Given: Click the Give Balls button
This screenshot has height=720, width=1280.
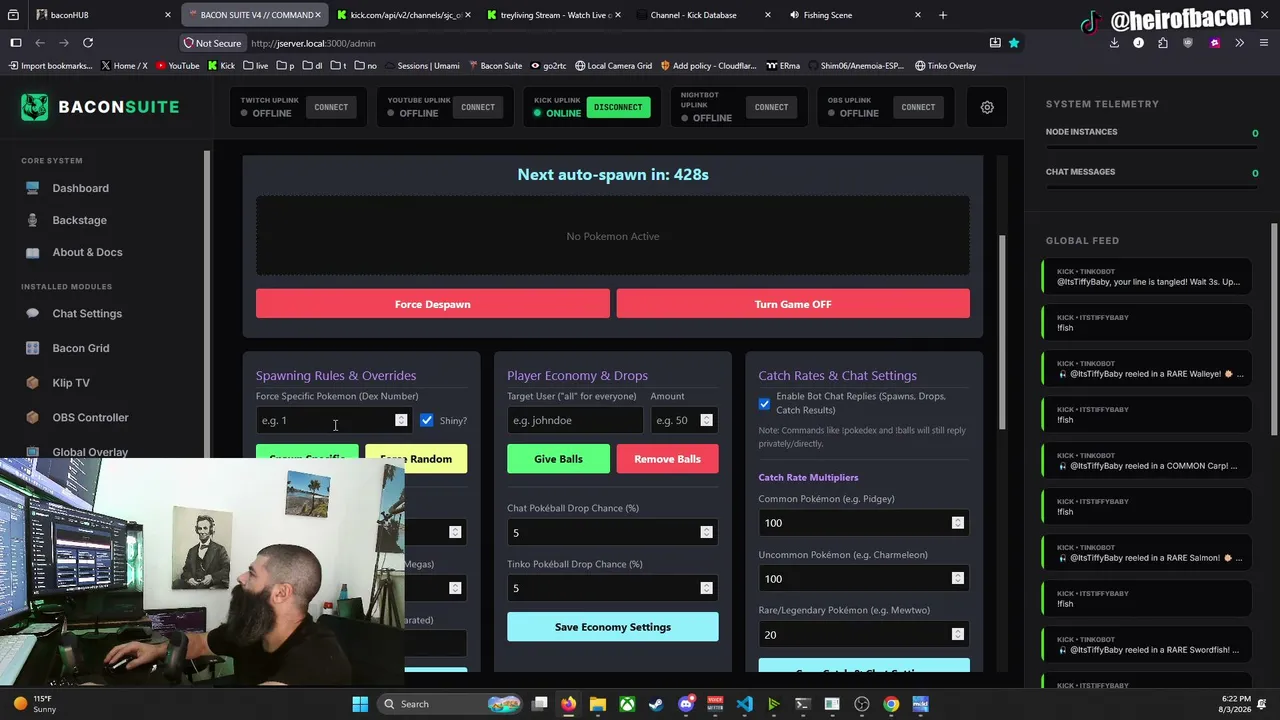Looking at the screenshot, I should click(x=558, y=459).
